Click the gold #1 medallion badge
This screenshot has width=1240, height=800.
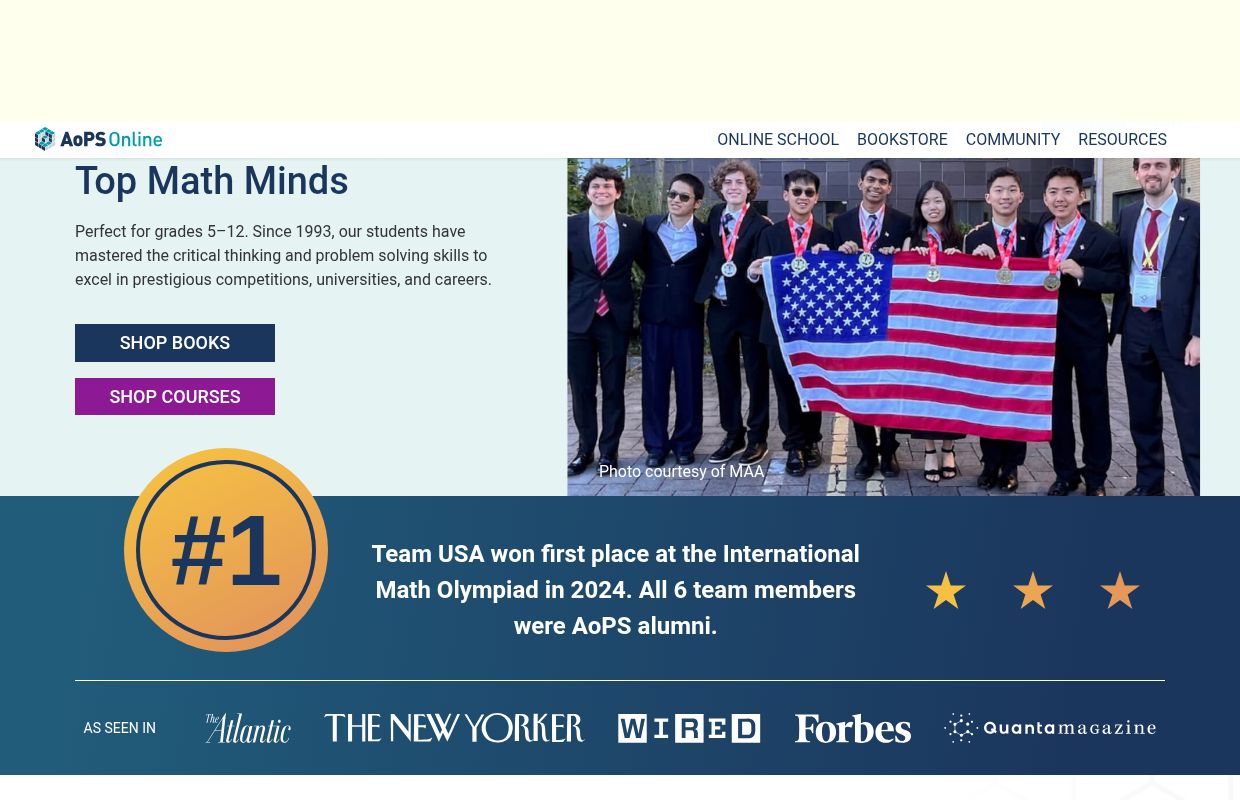(x=226, y=550)
